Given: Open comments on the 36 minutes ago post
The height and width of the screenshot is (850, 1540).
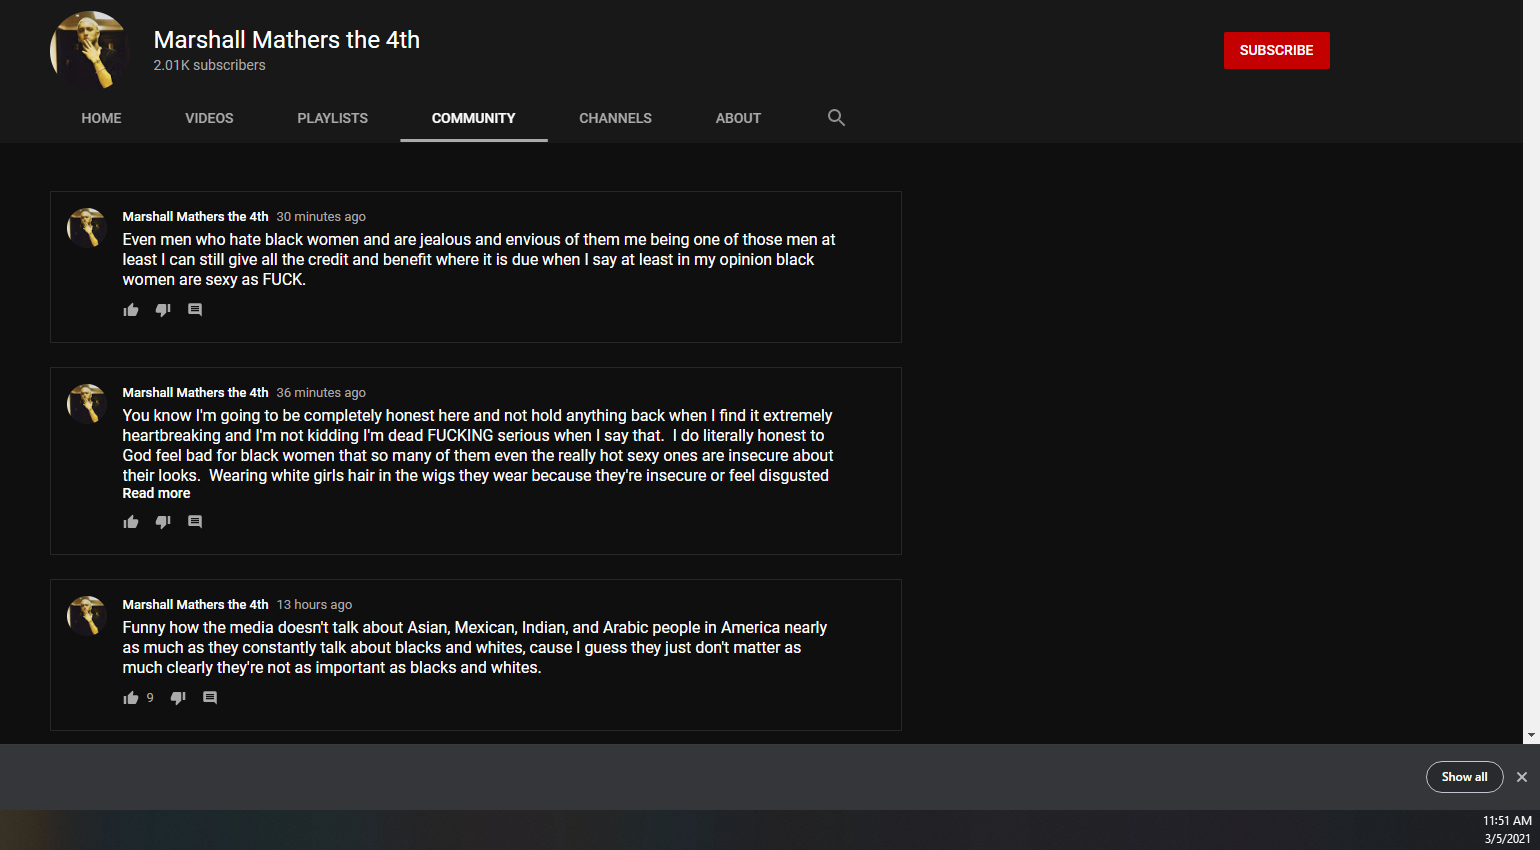Looking at the screenshot, I should (195, 522).
